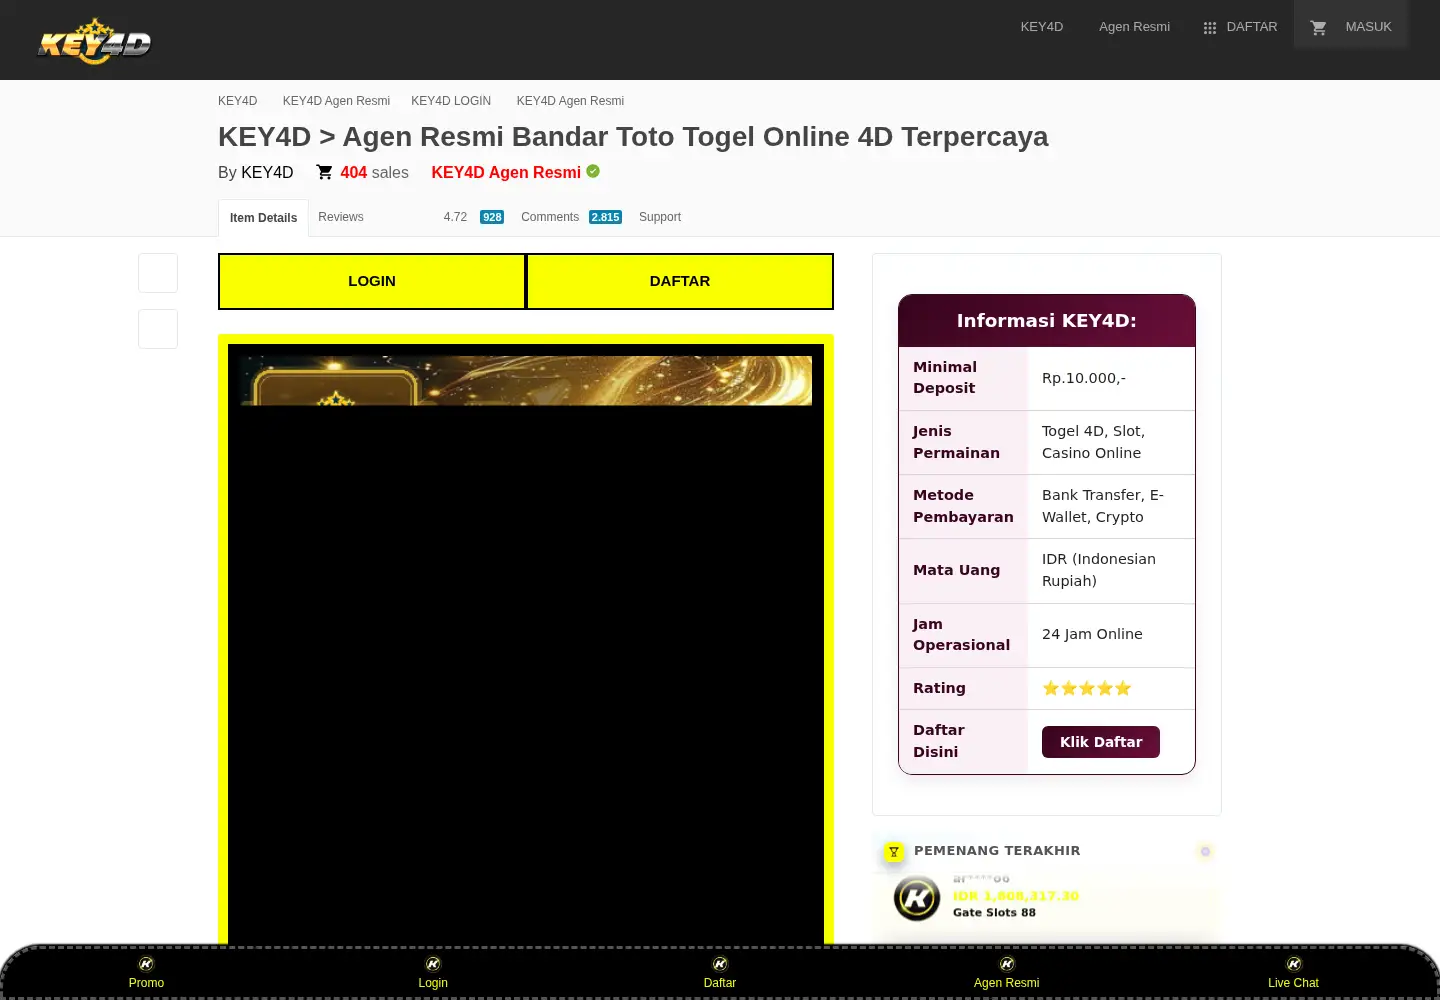Click the Klik Daftar button
Image resolution: width=1440 pixels, height=1000 pixels.
pos(1101,742)
